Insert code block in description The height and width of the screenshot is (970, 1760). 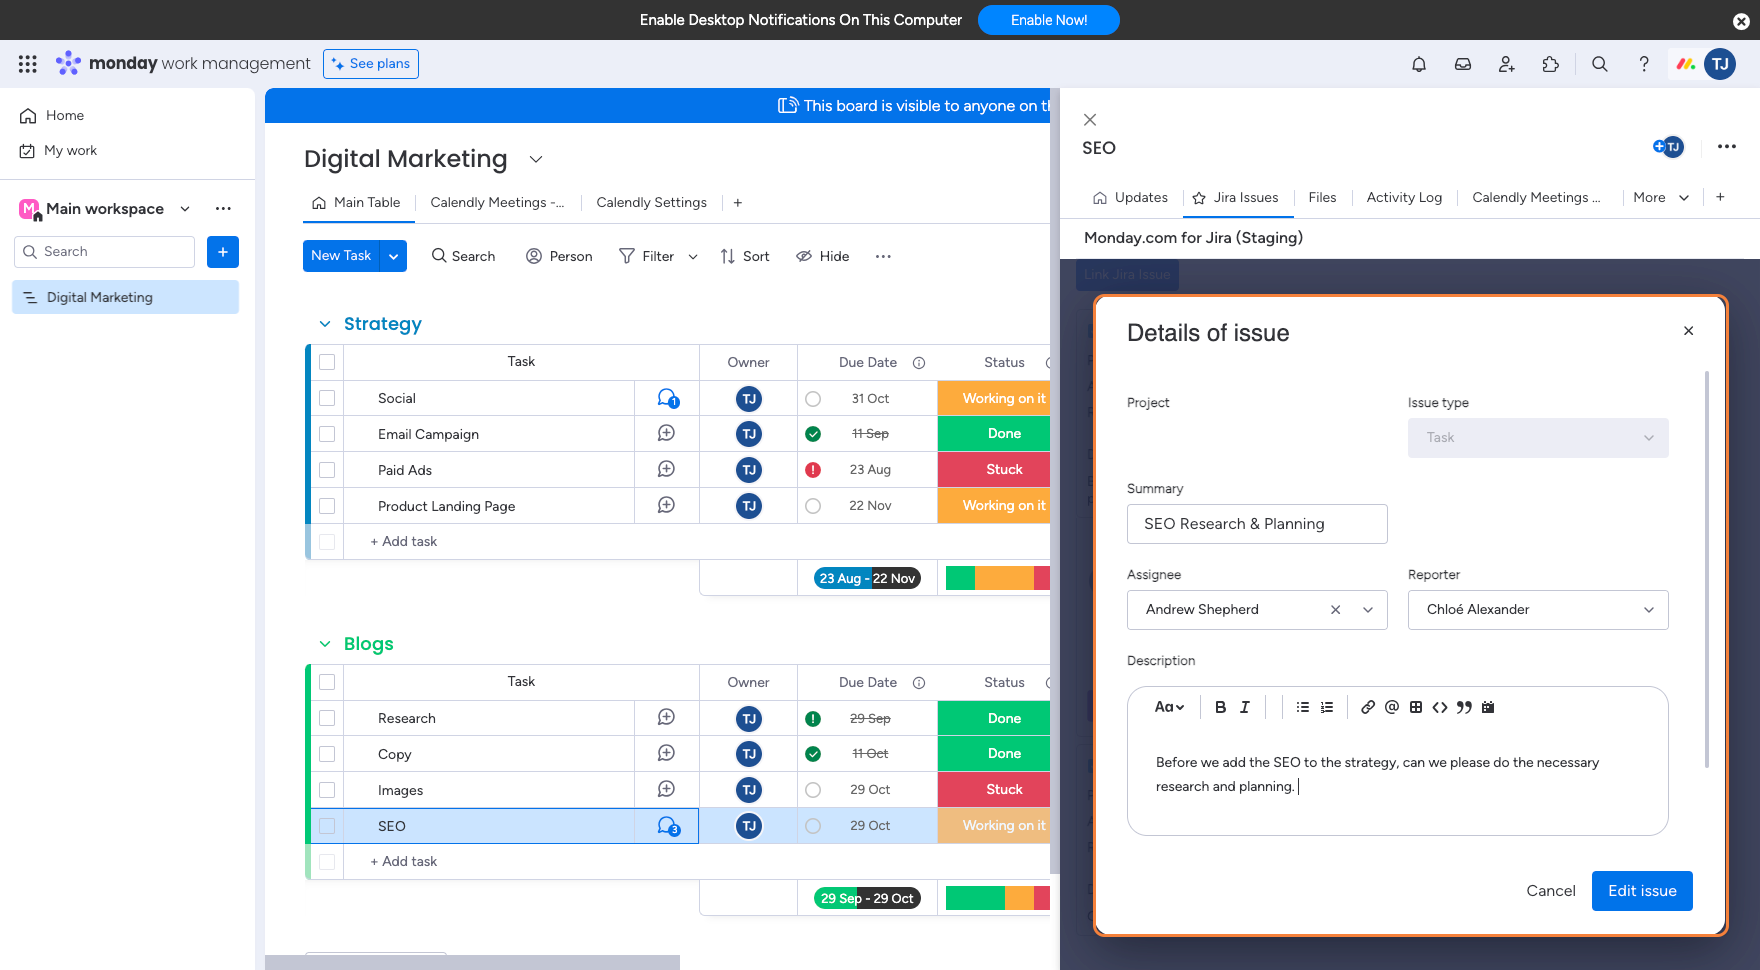click(x=1439, y=707)
